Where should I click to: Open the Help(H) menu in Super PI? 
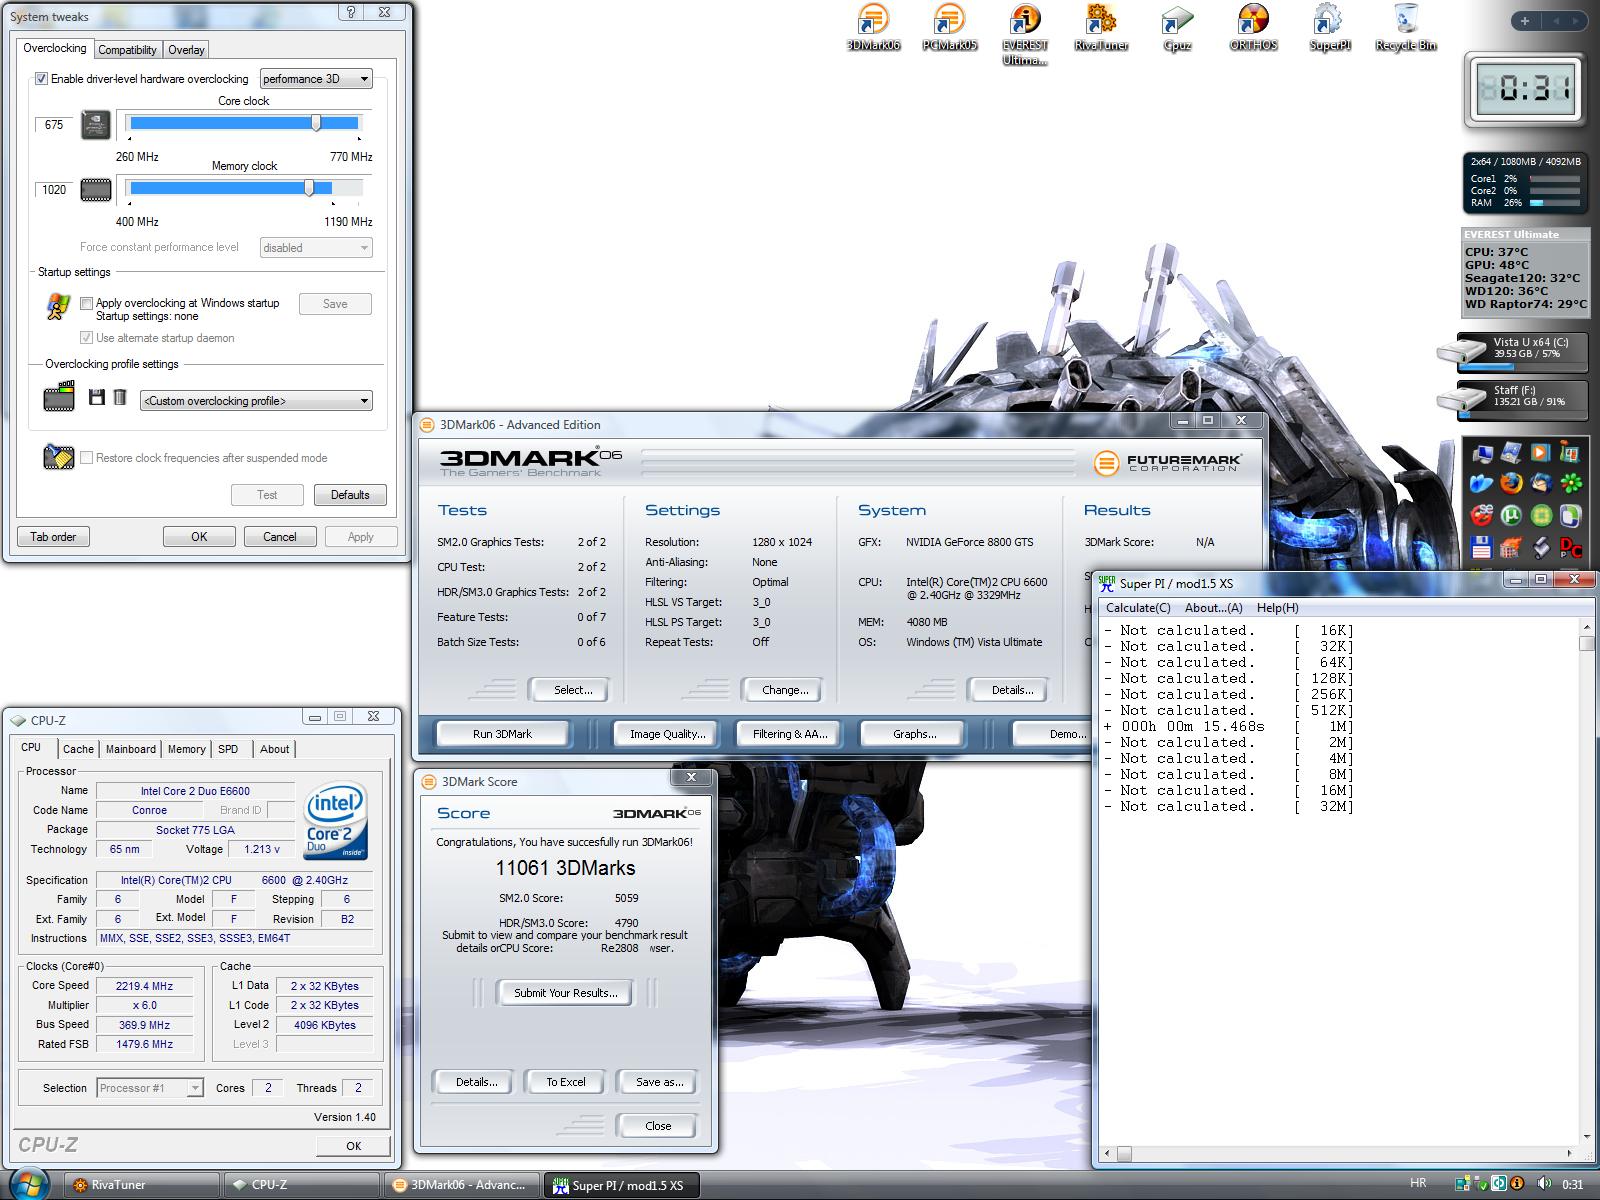coord(1277,608)
